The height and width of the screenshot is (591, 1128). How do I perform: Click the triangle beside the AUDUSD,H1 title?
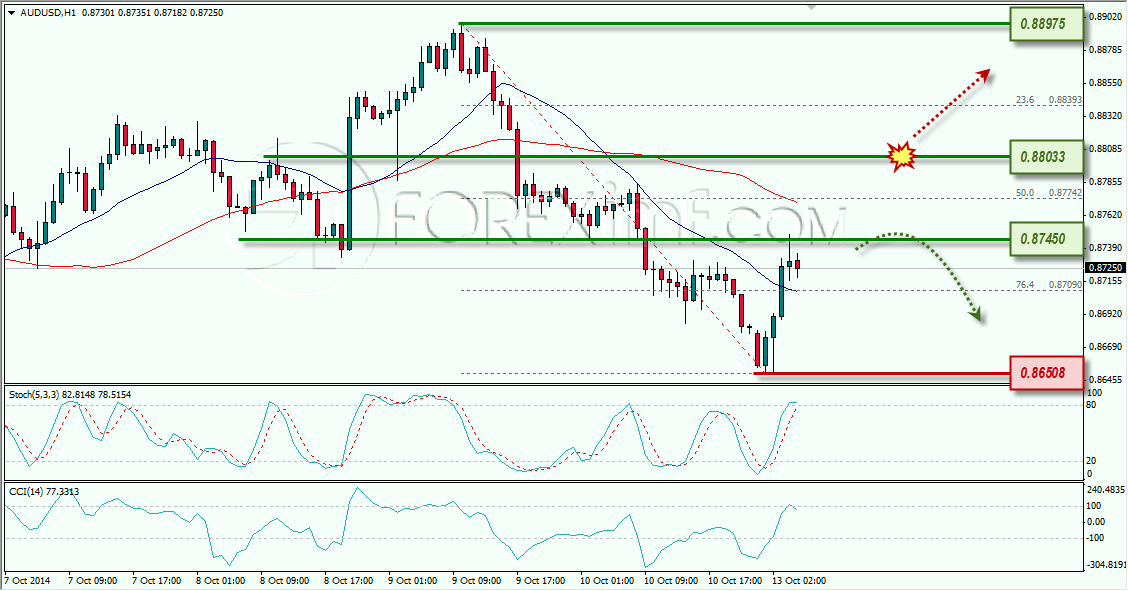point(12,12)
